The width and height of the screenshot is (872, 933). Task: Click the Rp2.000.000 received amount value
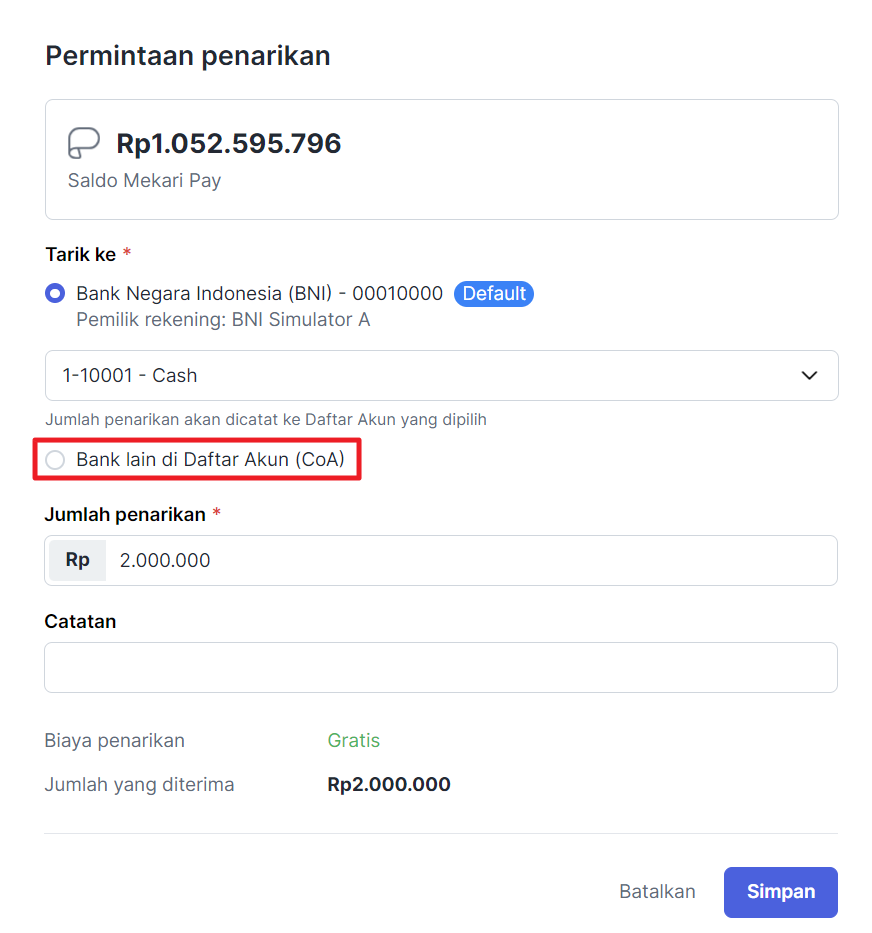click(389, 785)
